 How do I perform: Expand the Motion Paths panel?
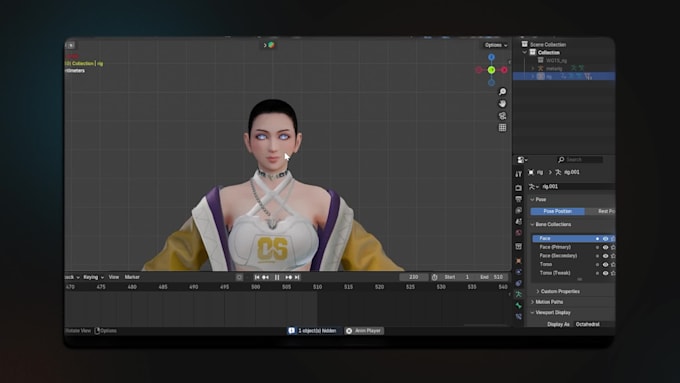point(532,302)
